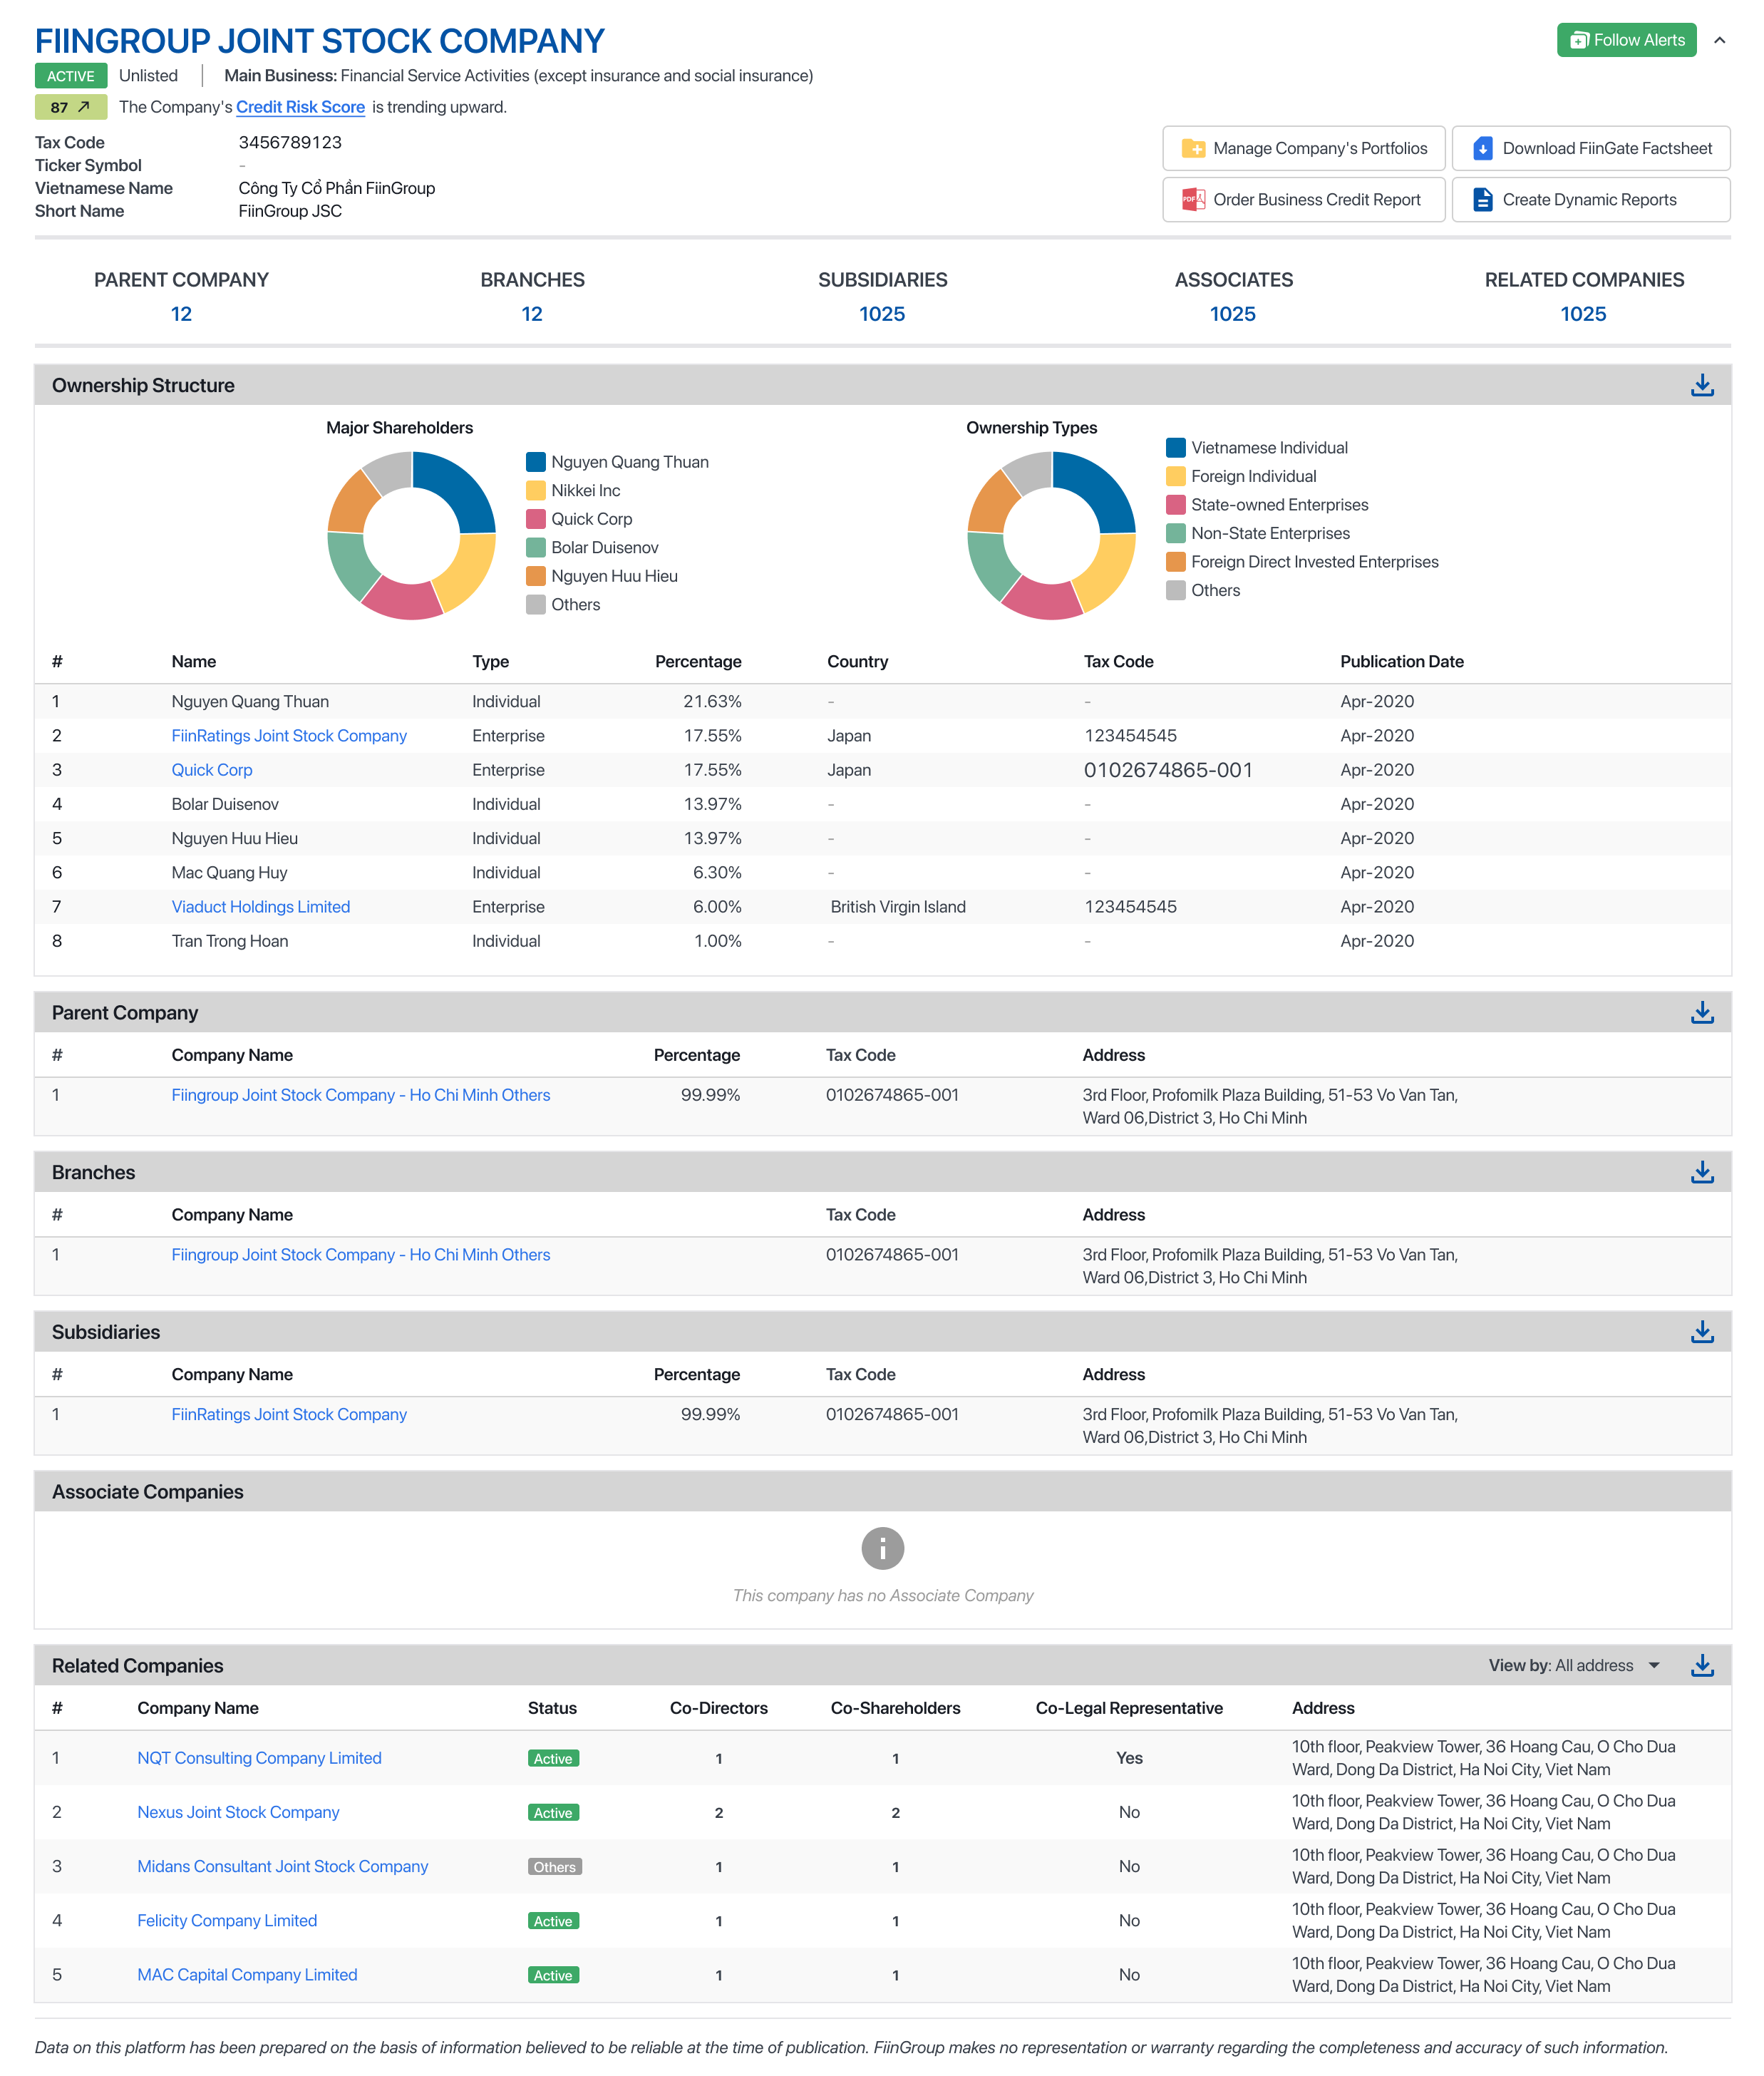
Task: Toggle Nguyen Quang Thuan legend swatch
Action: (x=536, y=462)
